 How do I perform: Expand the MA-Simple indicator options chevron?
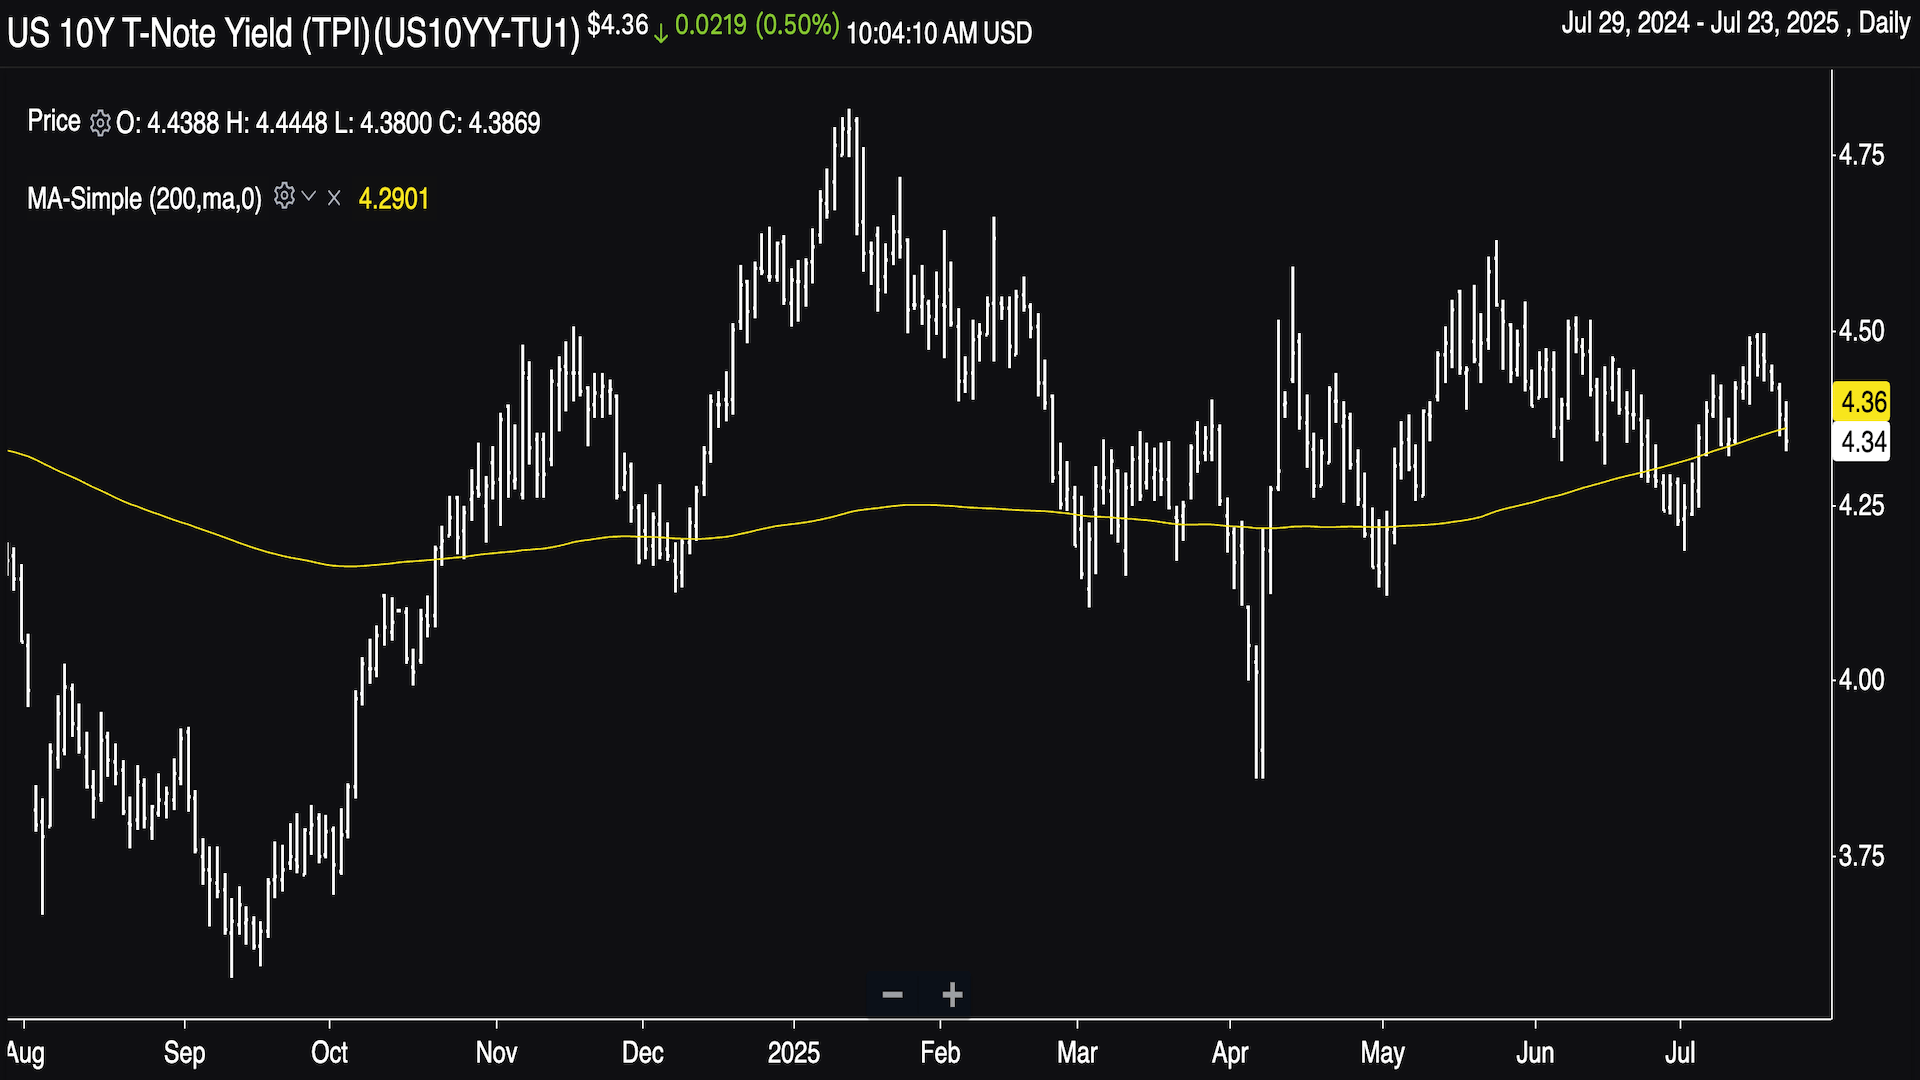click(x=309, y=196)
